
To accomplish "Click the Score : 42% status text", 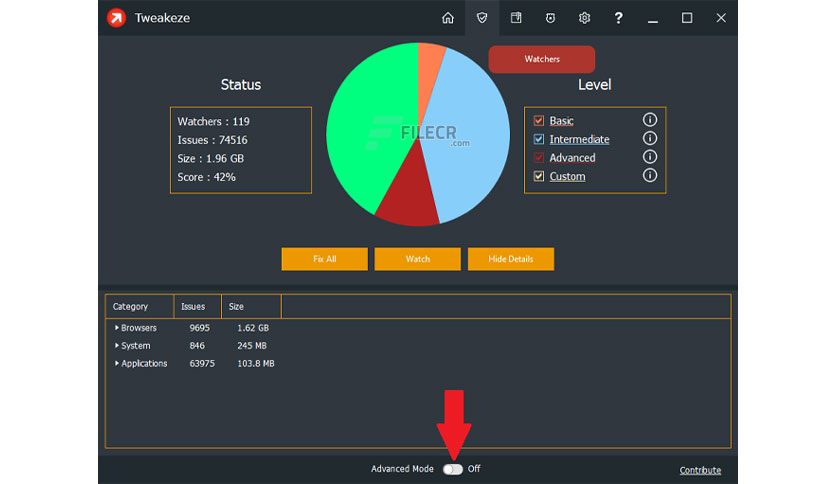I will pos(206,177).
